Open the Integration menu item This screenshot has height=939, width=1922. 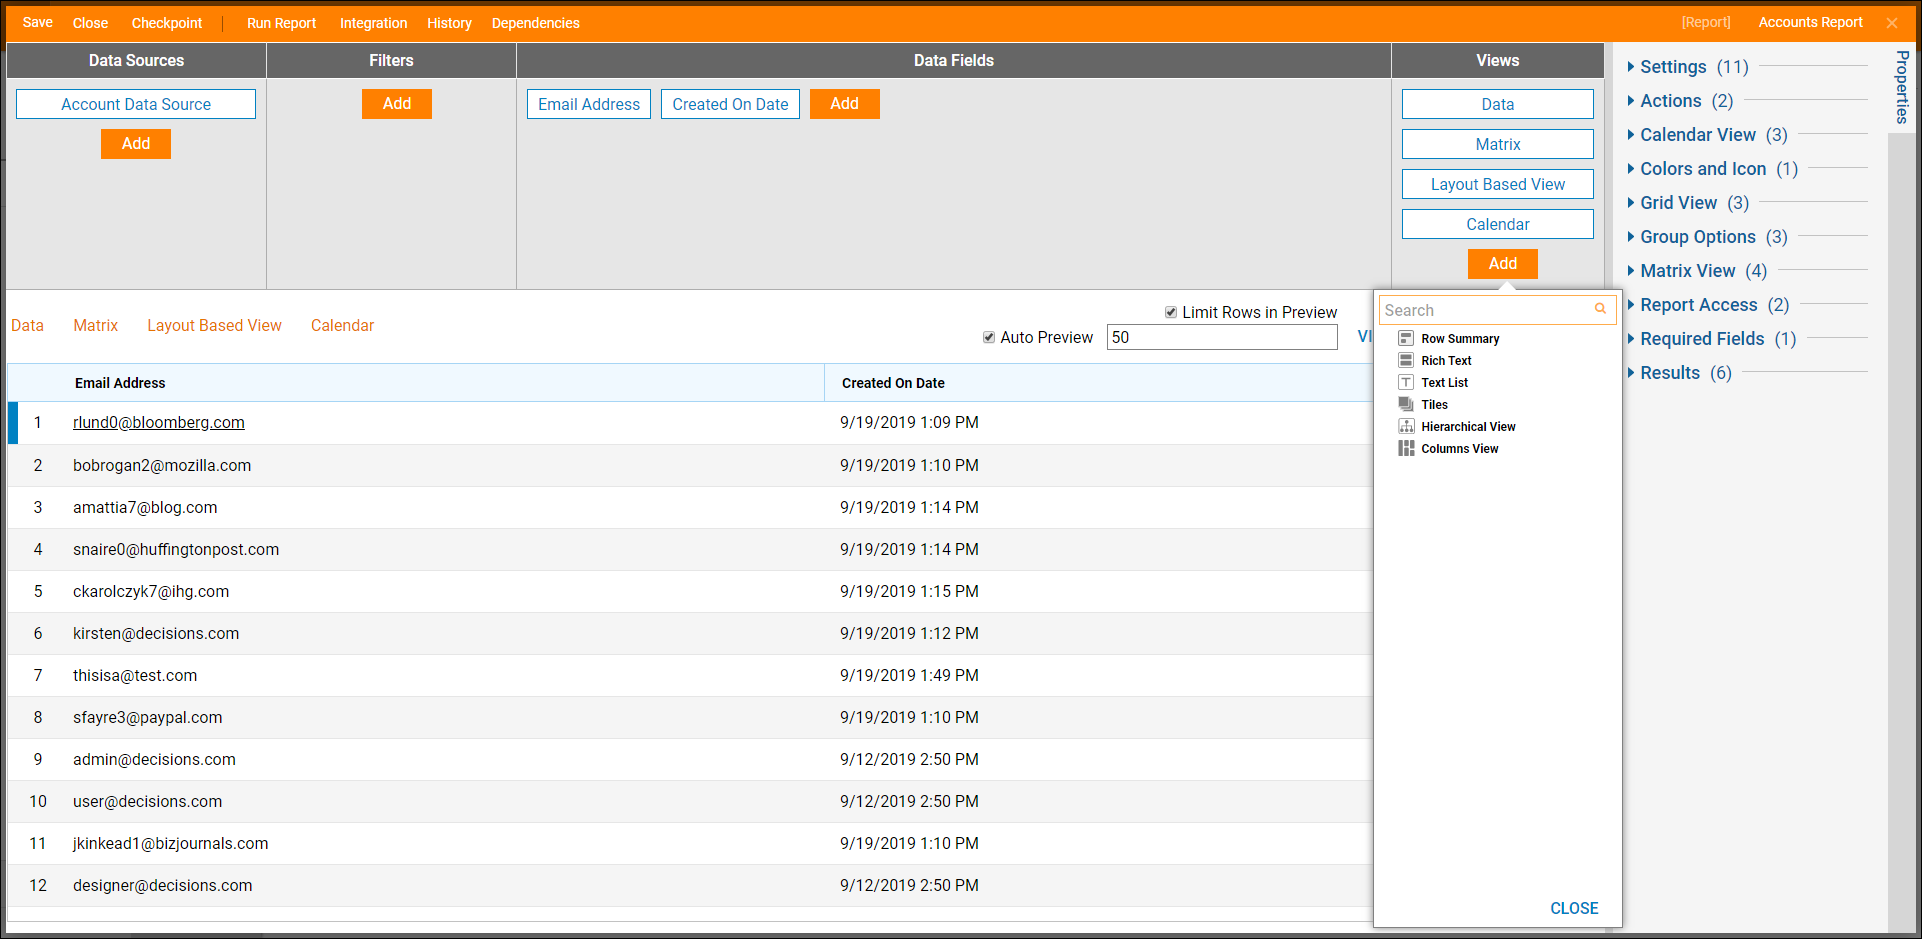(x=373, y=23)
